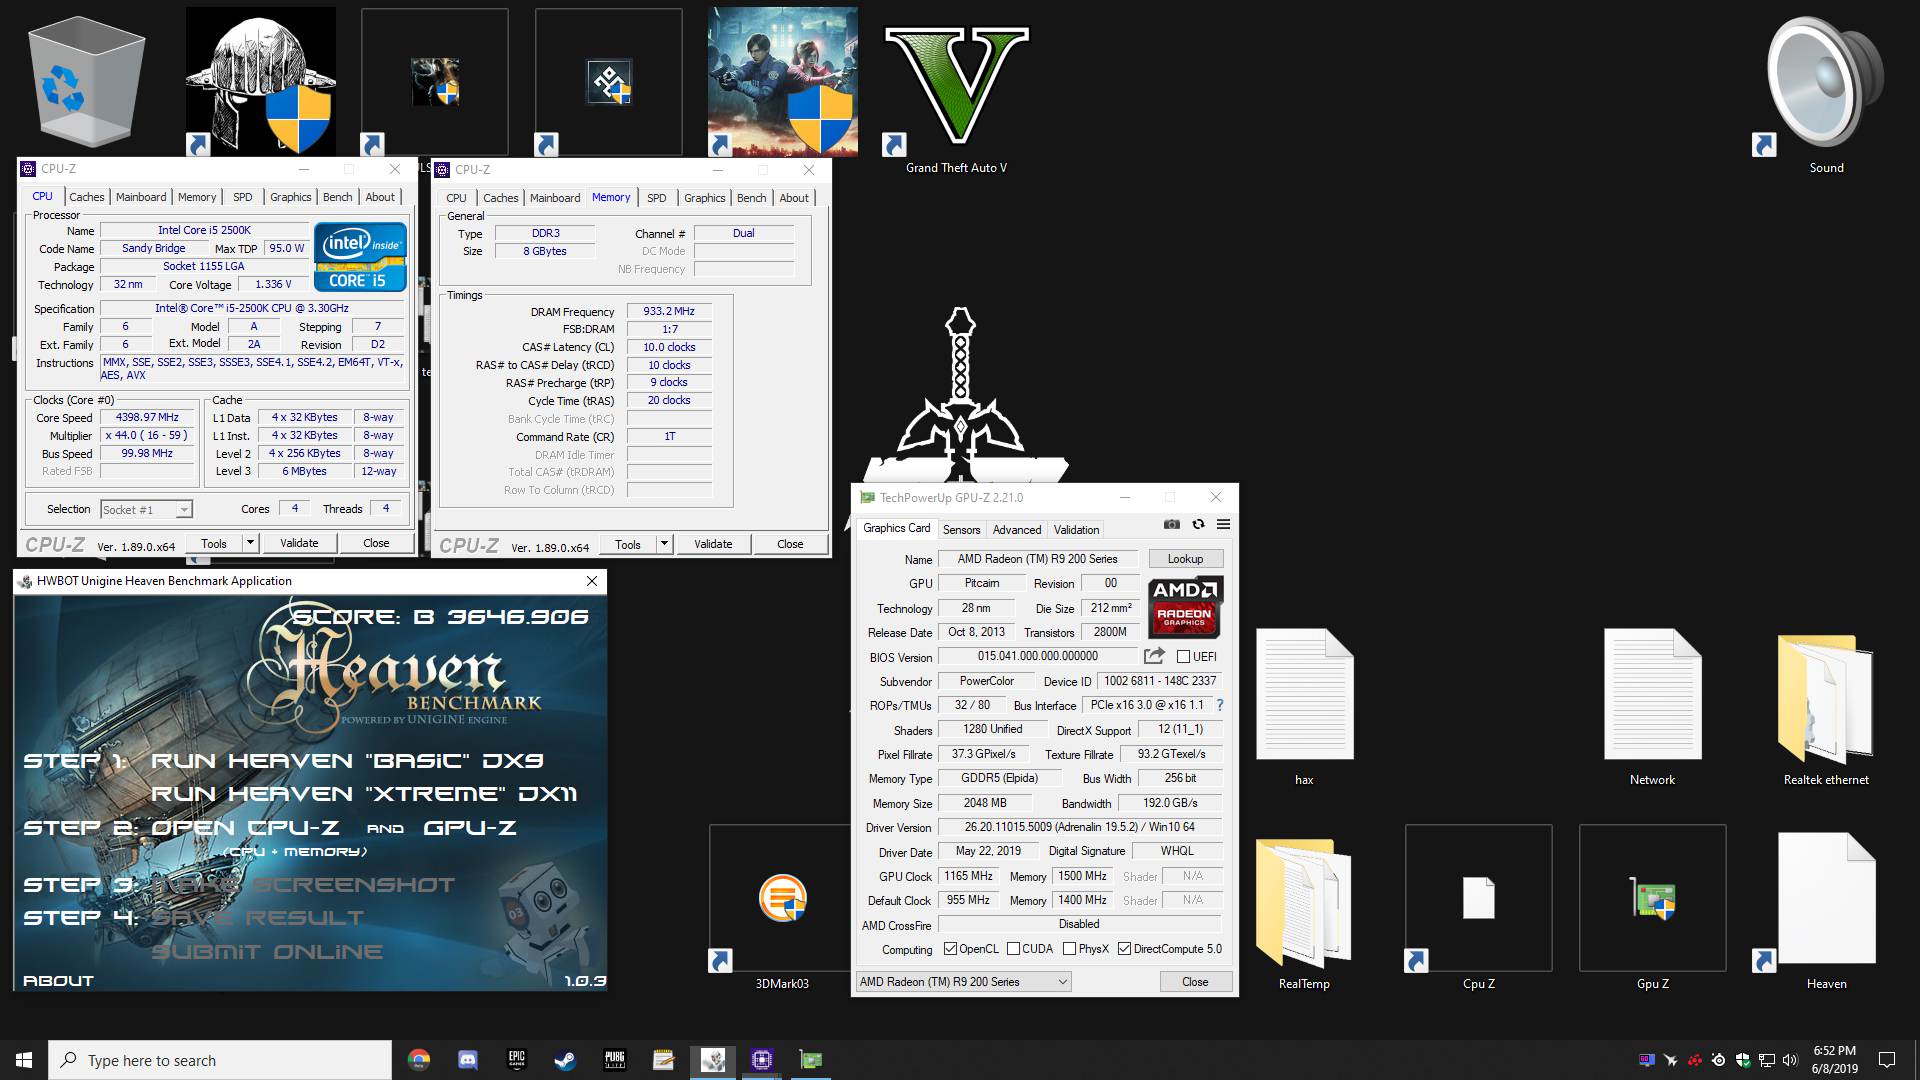Toggle the CUDA checkbox
This screenshot has width=1920, height=1080.
tap(1013, 949)
